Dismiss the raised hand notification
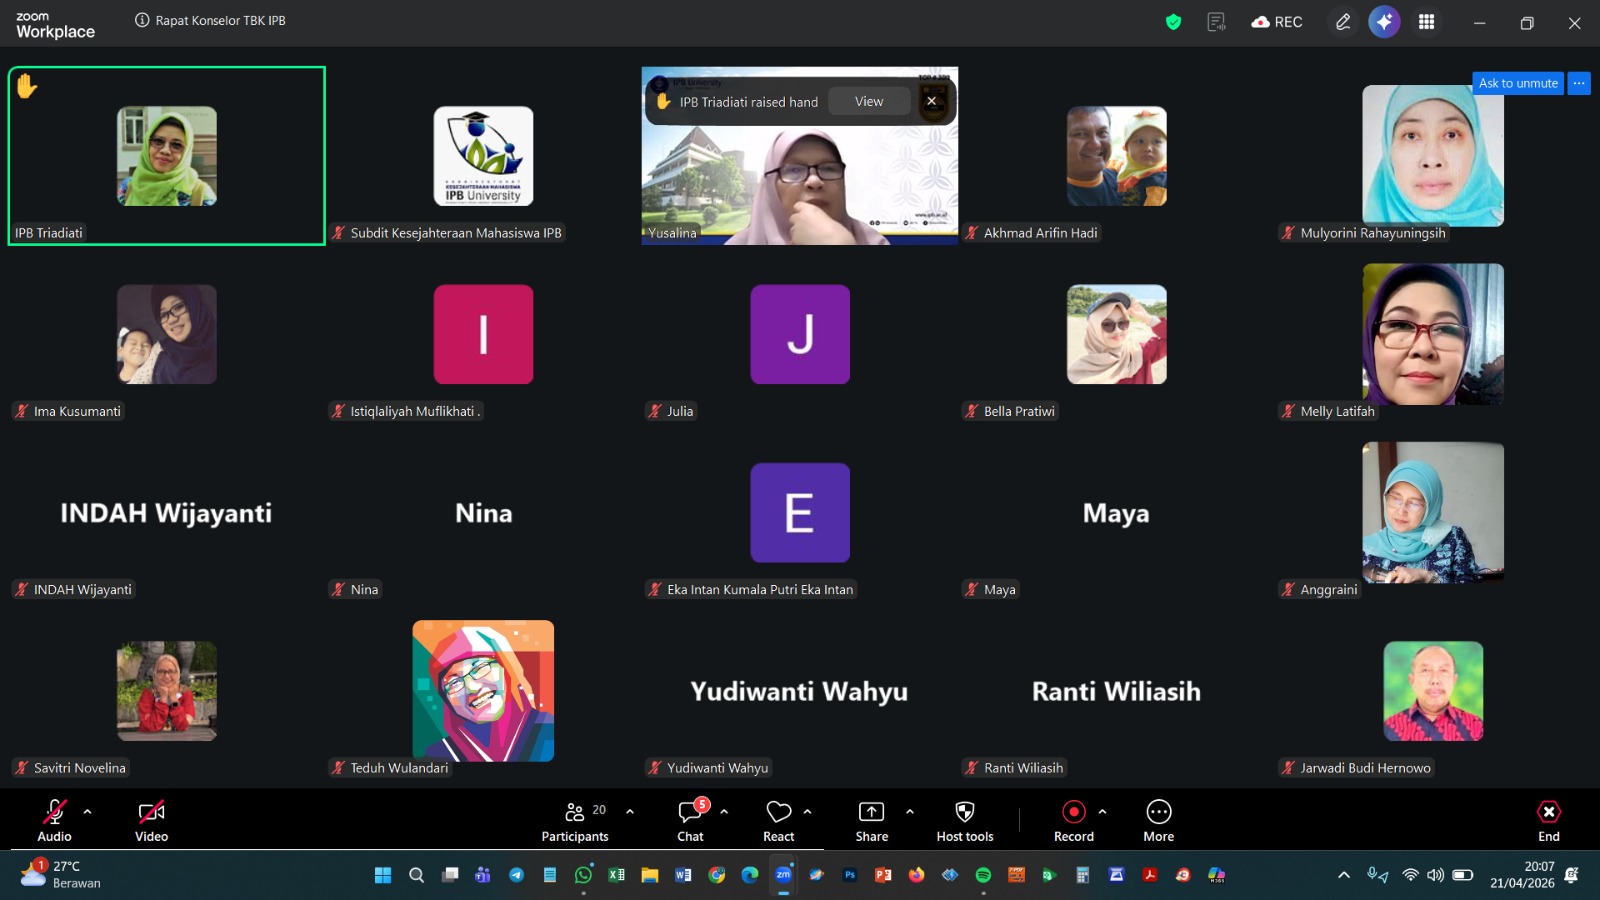The height and width of the screenshot is (900, 1600). [x=931, y=101]
